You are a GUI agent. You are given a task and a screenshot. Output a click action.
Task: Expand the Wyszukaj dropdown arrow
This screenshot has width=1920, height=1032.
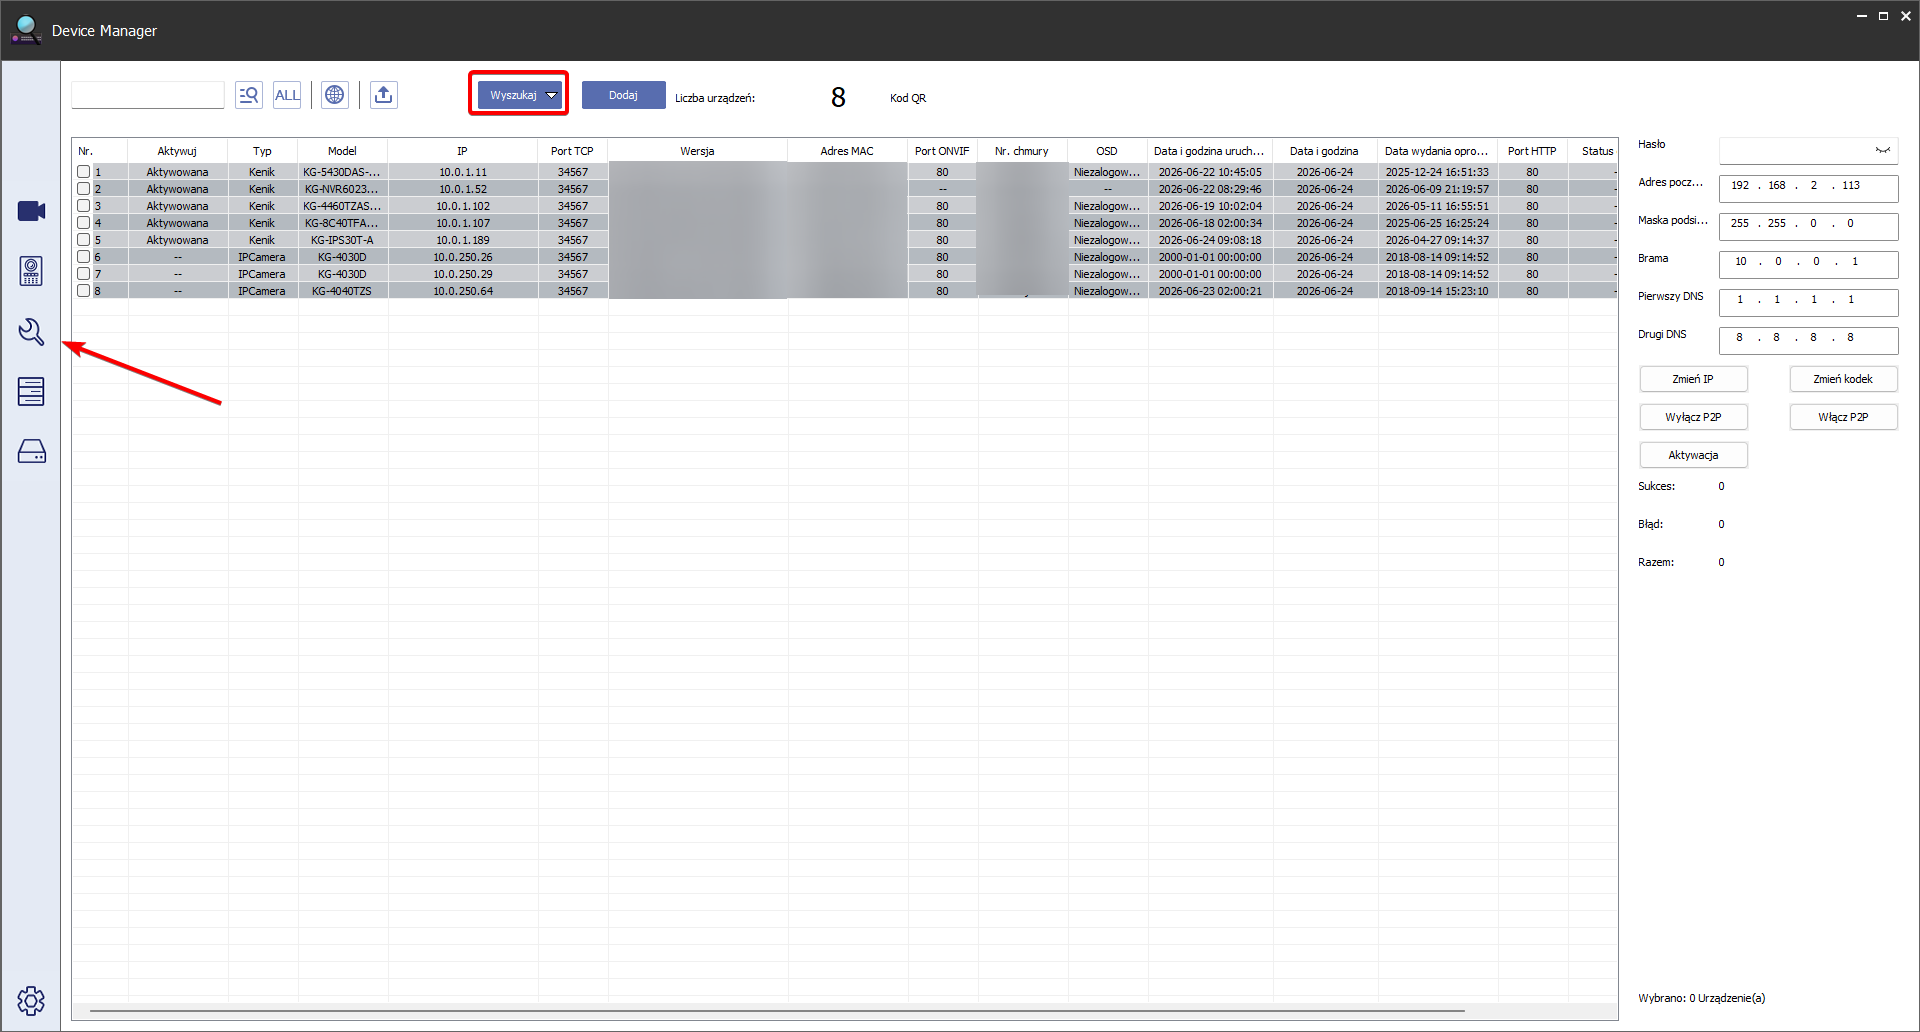551,95
